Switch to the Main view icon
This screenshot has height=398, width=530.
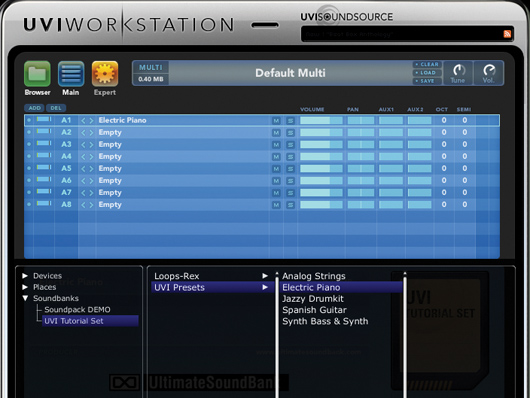[x=71, y=73]
